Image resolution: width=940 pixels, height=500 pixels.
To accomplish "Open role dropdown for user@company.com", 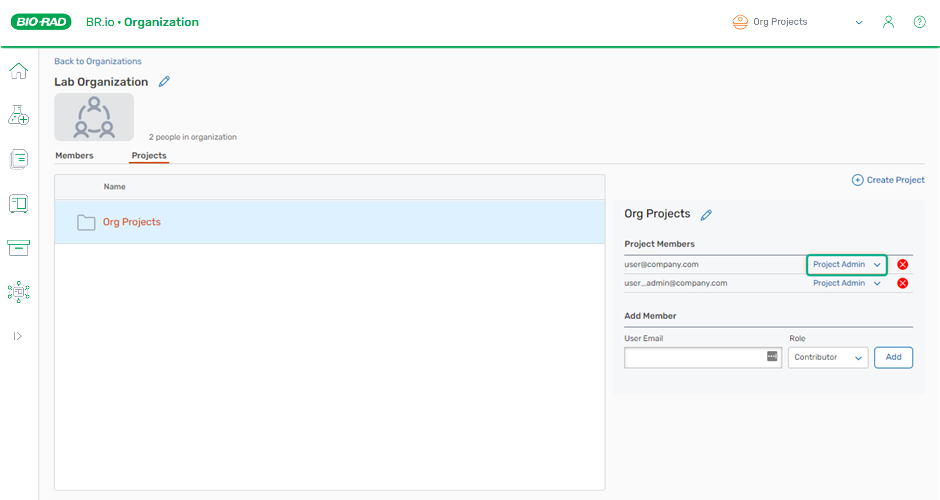I will [x=847, y=265].
